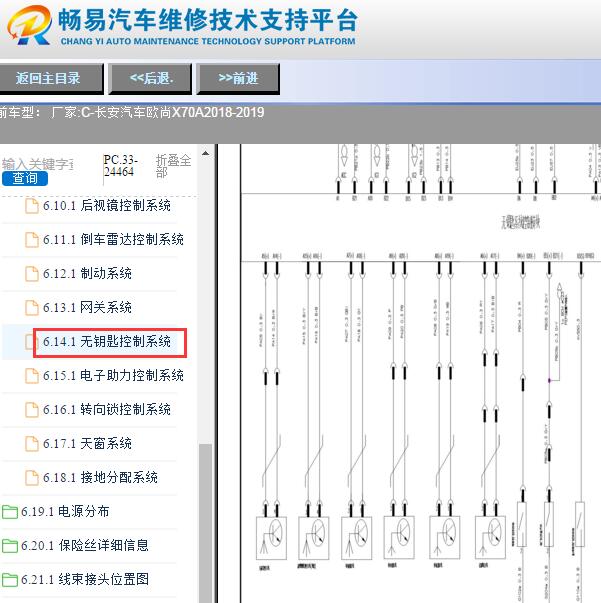Click the sidebar scroll-up arrow
601x603 pixels.
point(206,153)
